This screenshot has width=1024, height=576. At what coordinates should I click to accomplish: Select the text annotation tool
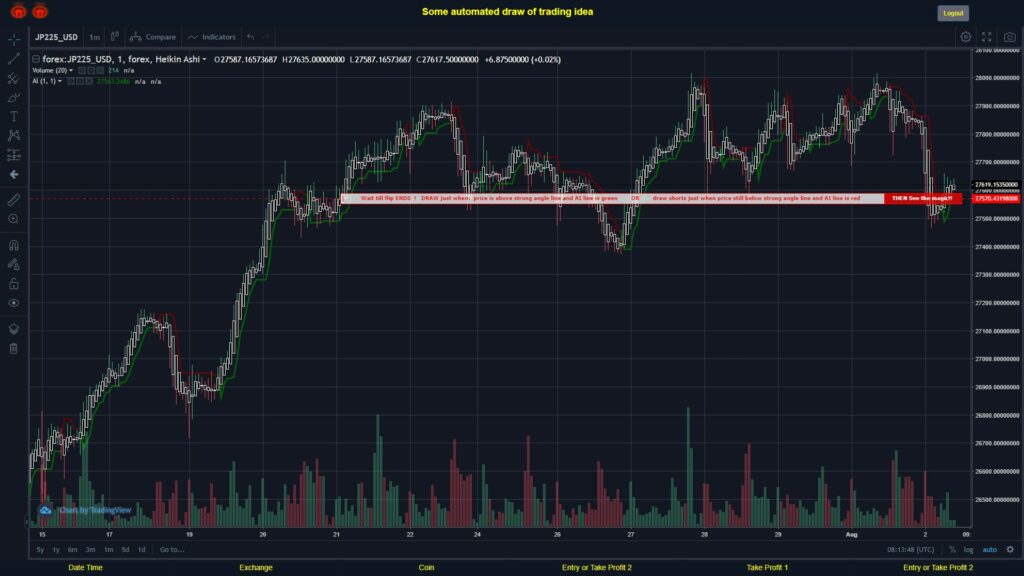(14, 116)
